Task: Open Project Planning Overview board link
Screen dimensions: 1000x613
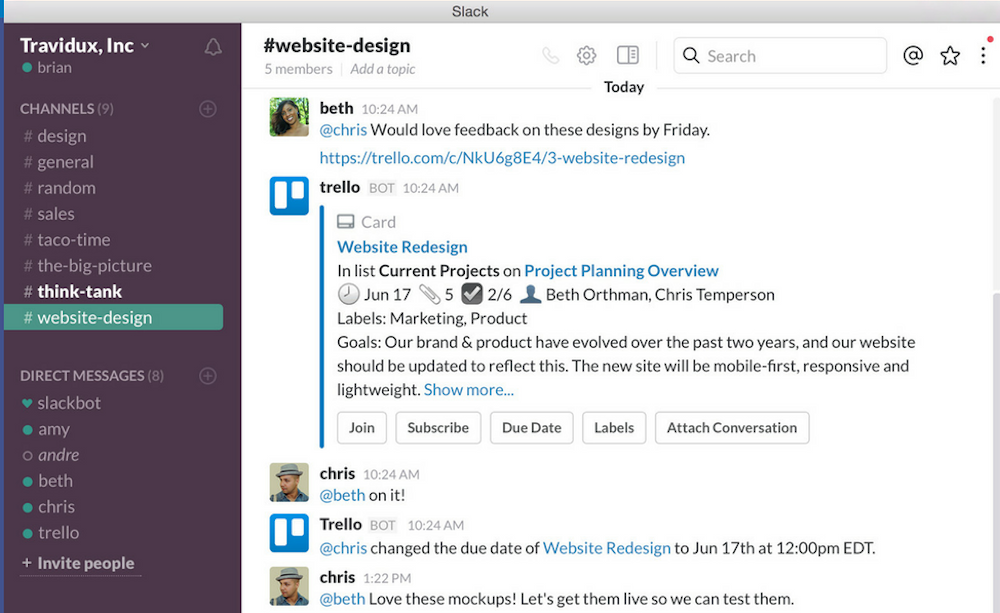Action: [x=622, y=270]
